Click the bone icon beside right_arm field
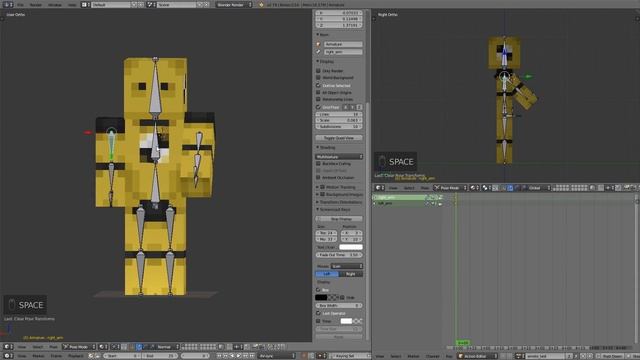 (318, 52)
